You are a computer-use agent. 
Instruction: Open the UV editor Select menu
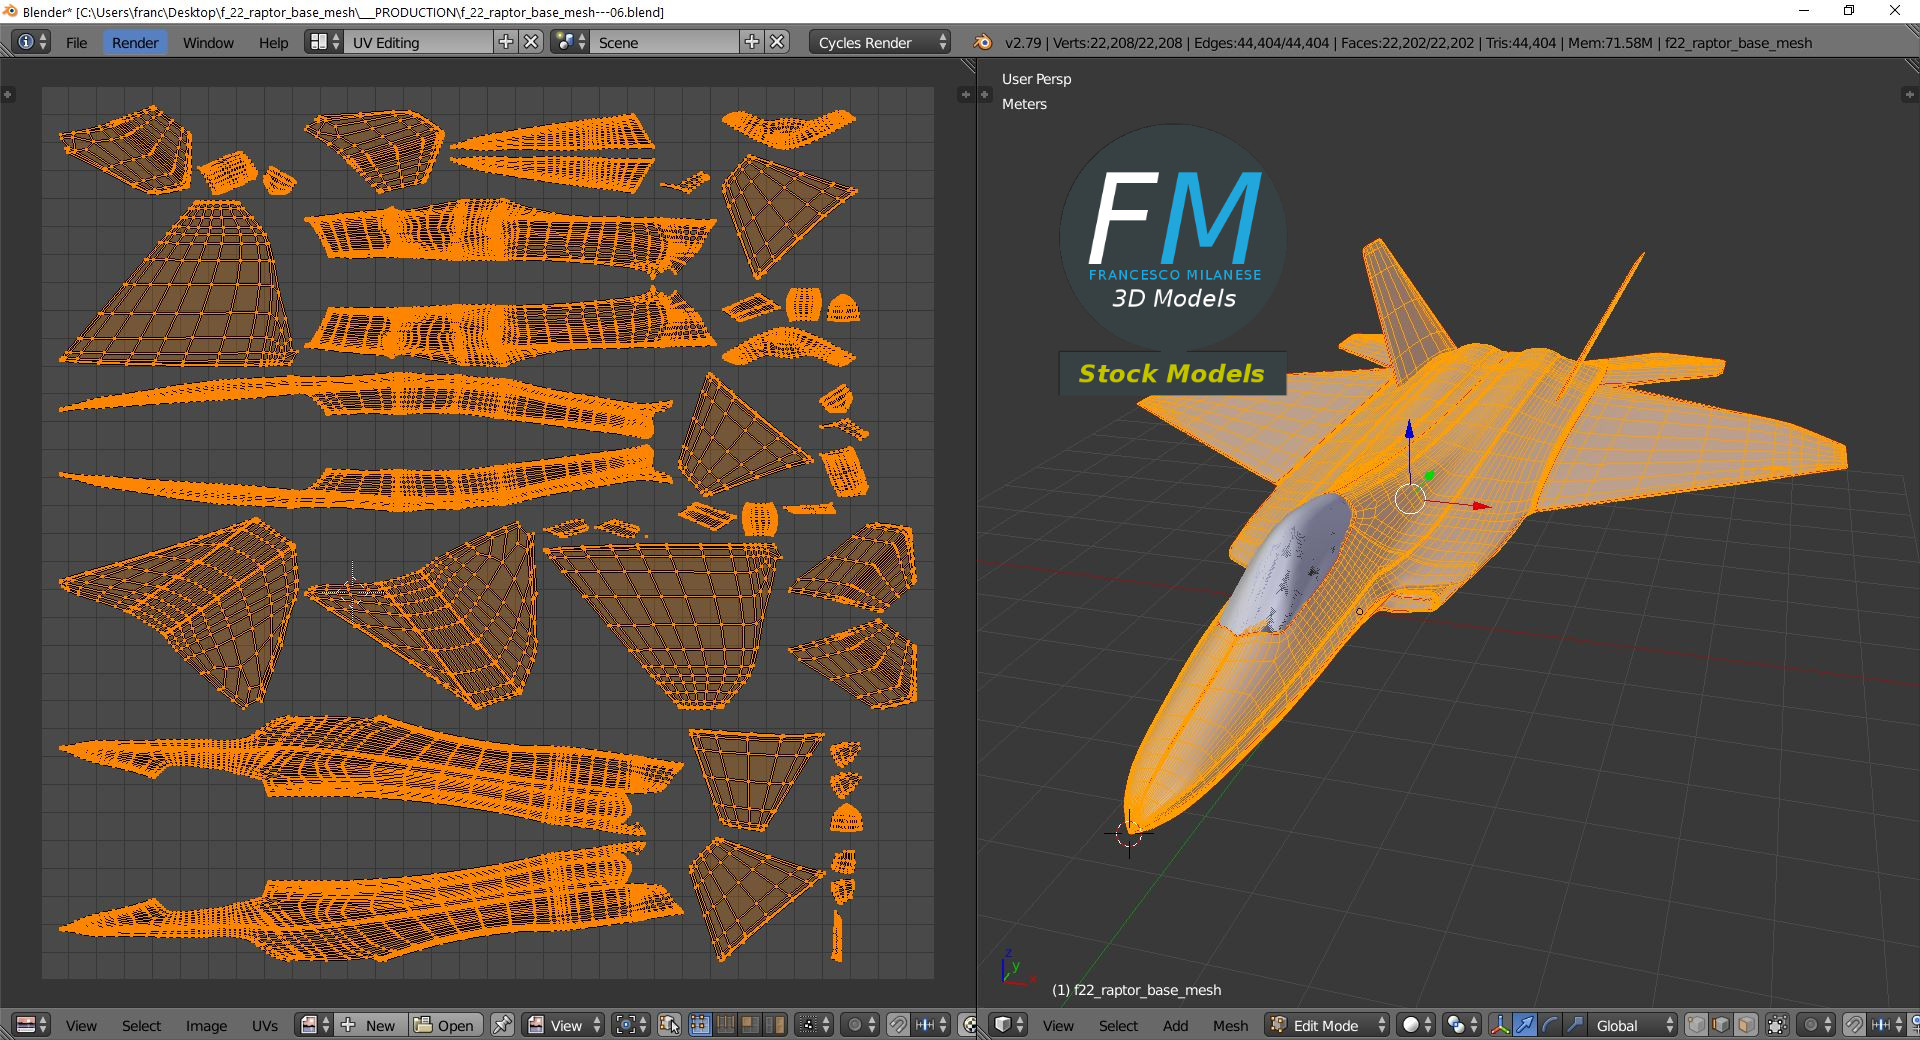[141, 1025]
